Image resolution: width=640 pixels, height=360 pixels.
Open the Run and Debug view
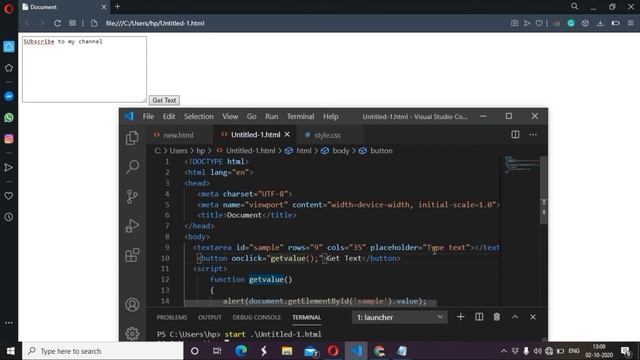tap(132, 226)
